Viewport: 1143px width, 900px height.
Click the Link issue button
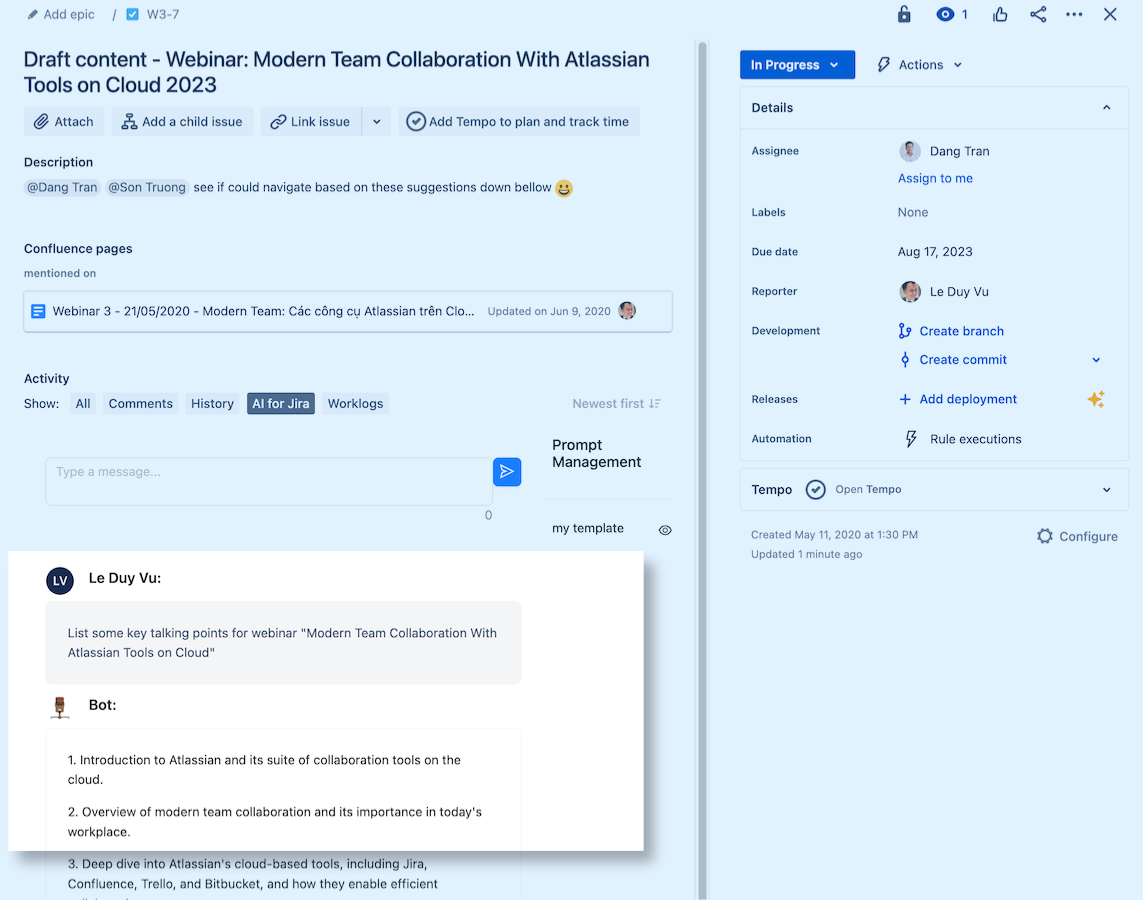311,122
